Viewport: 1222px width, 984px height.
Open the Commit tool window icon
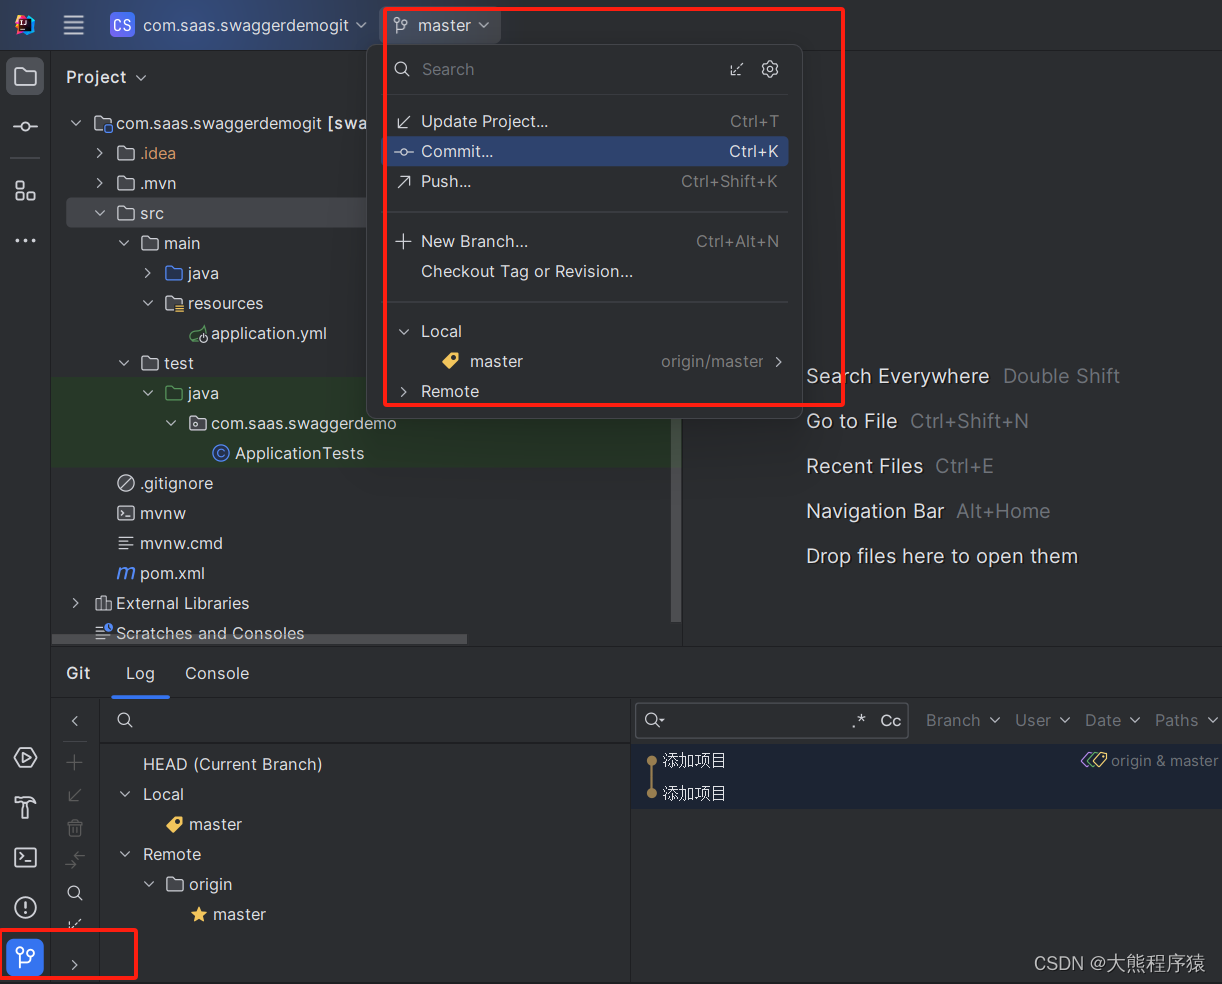[x=25, y=127]
